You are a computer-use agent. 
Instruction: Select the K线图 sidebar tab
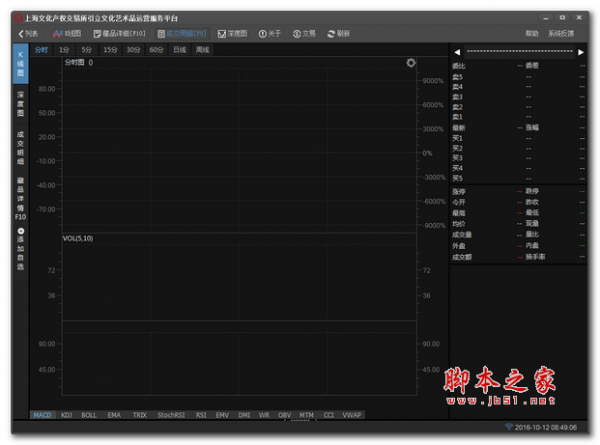tap(21, 64)
